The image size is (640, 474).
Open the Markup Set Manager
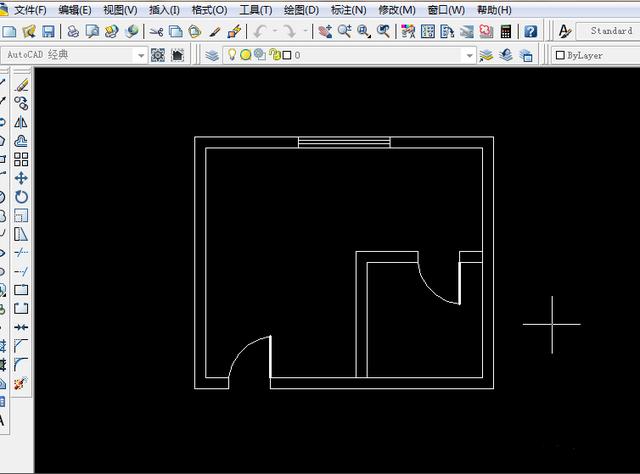tap(486, 31)
